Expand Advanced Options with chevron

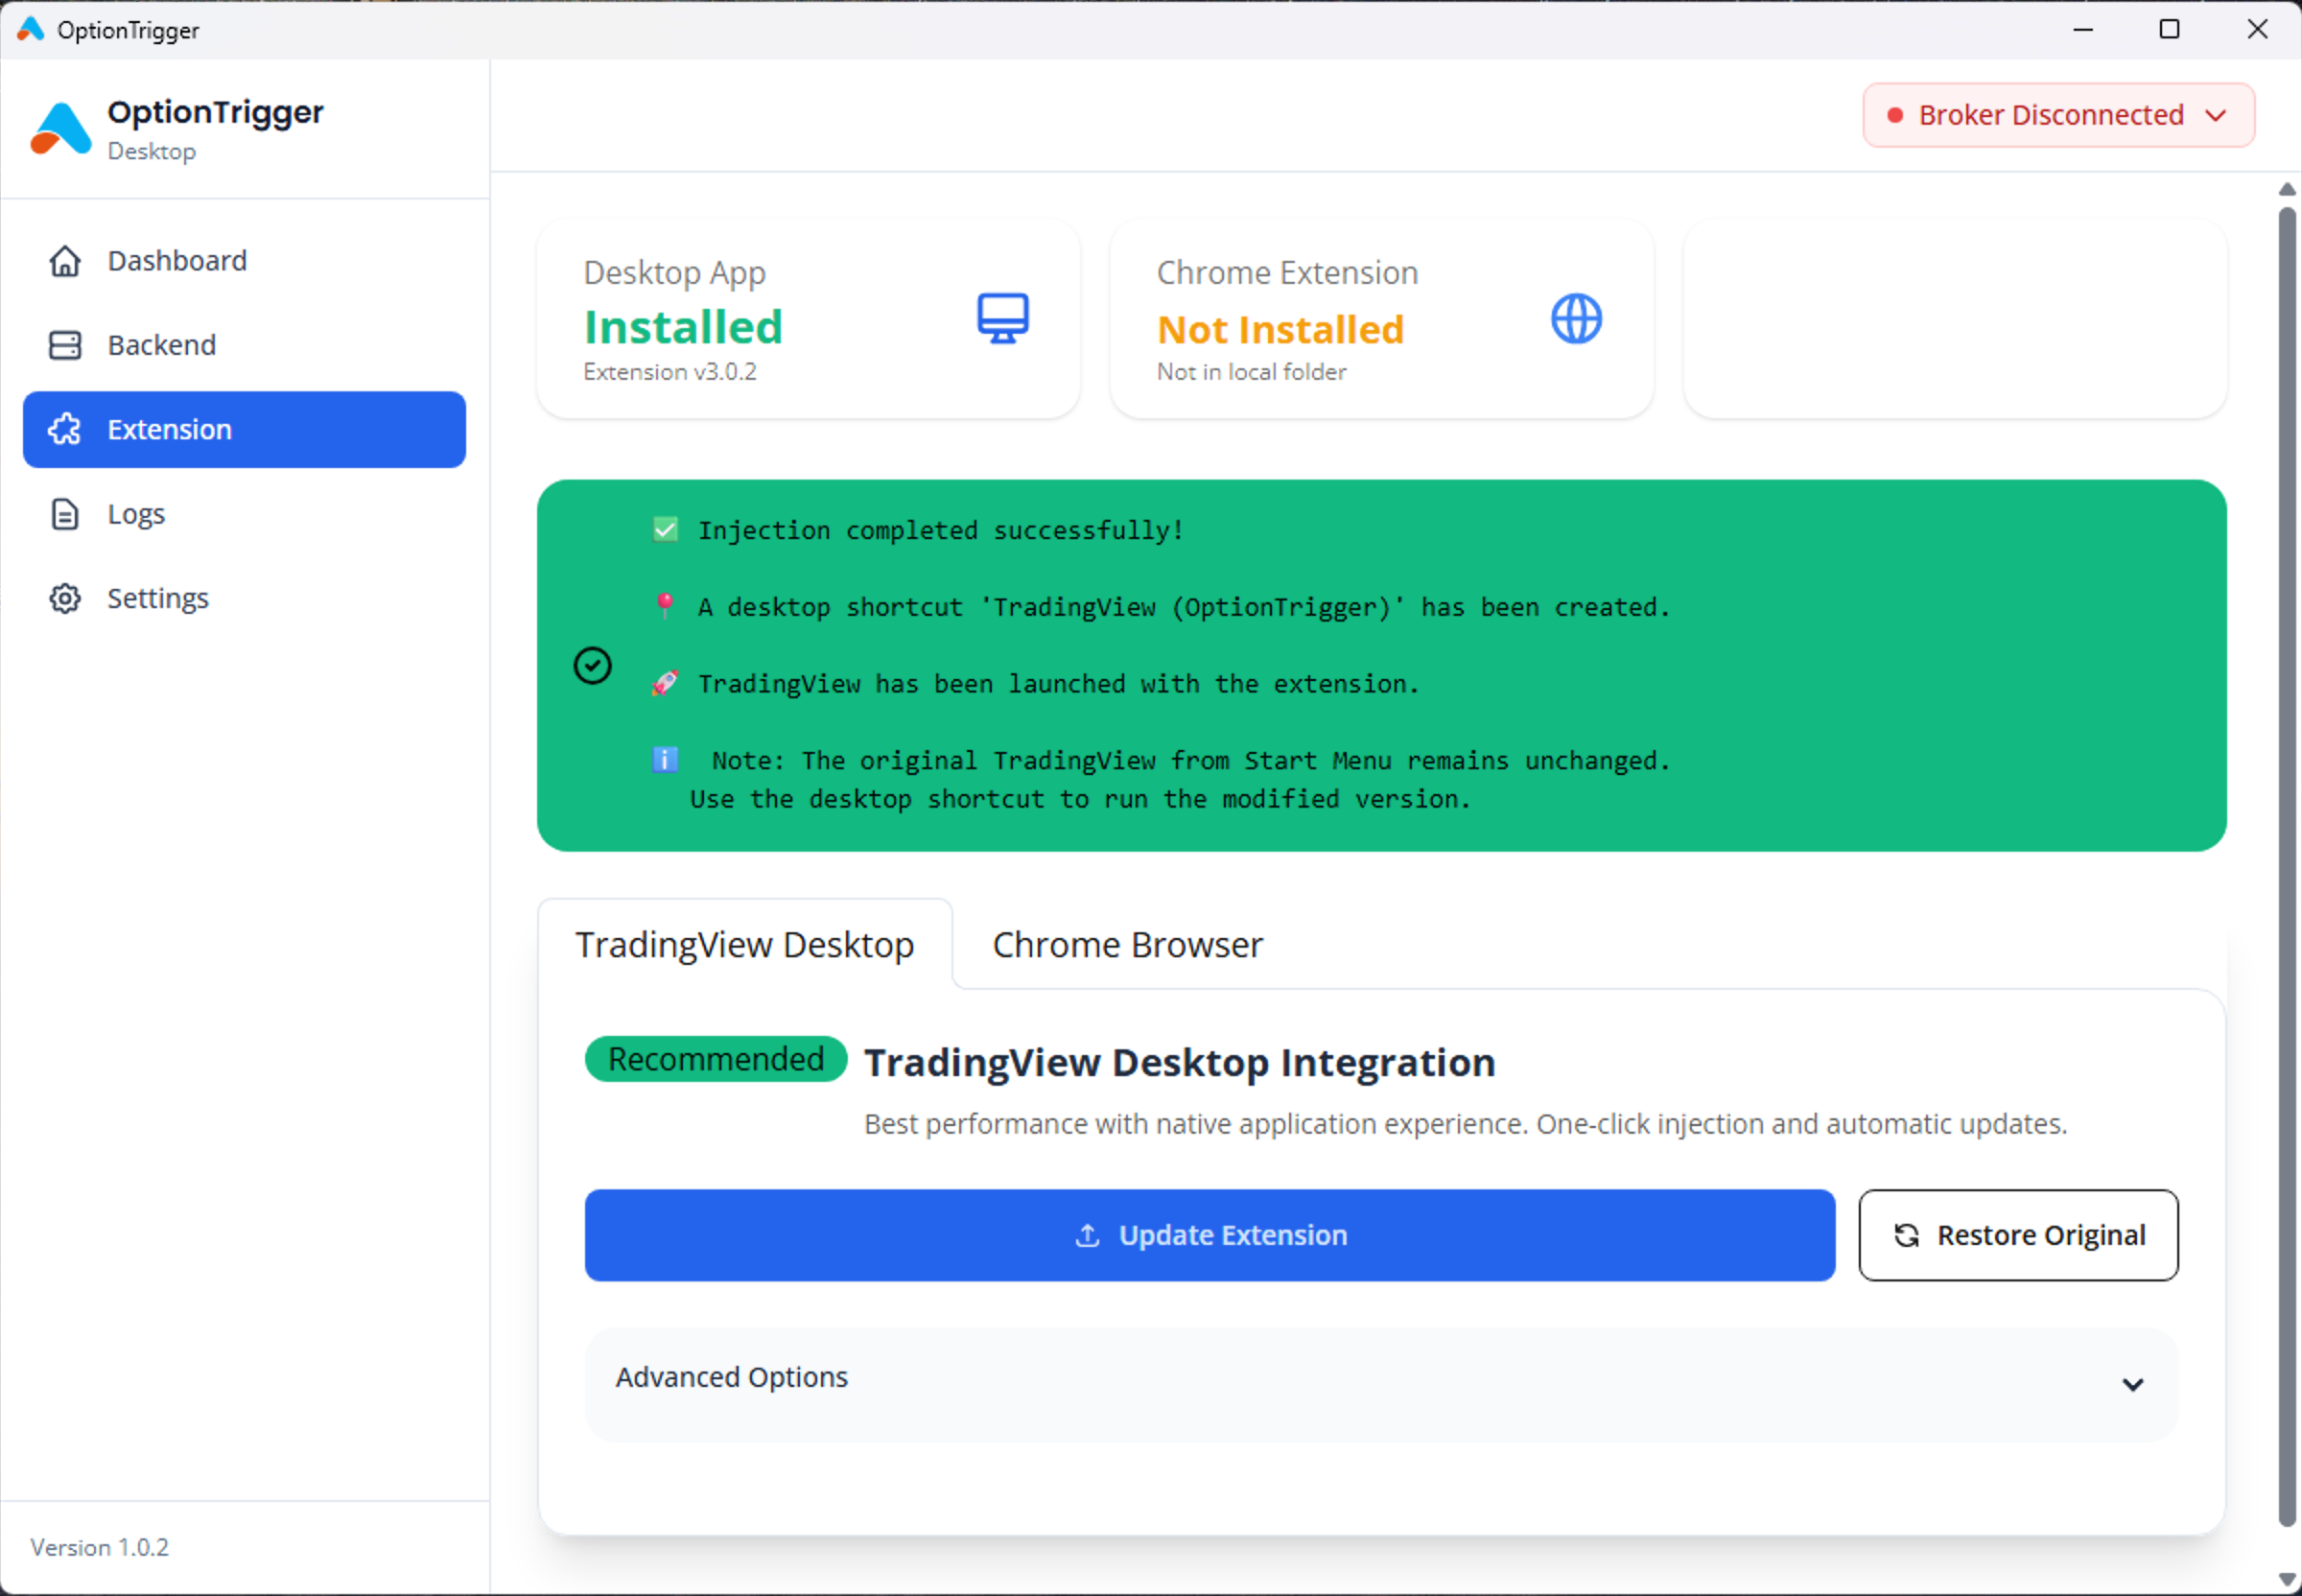2132,1385
